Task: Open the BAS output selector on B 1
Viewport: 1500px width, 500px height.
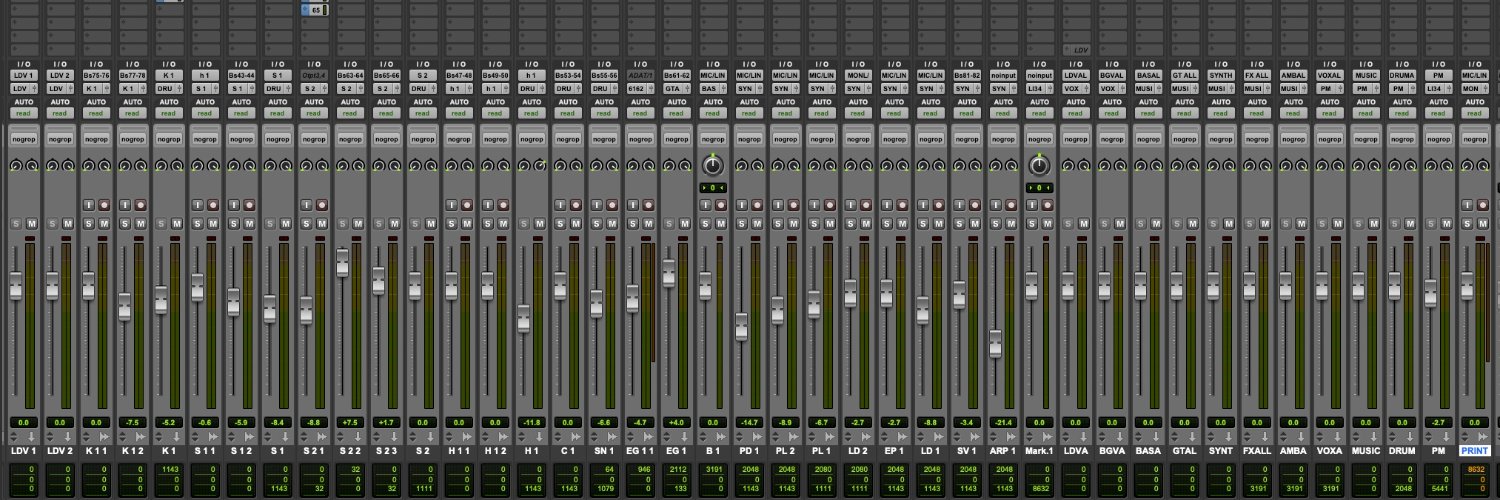Action: [x=712, y=89]
